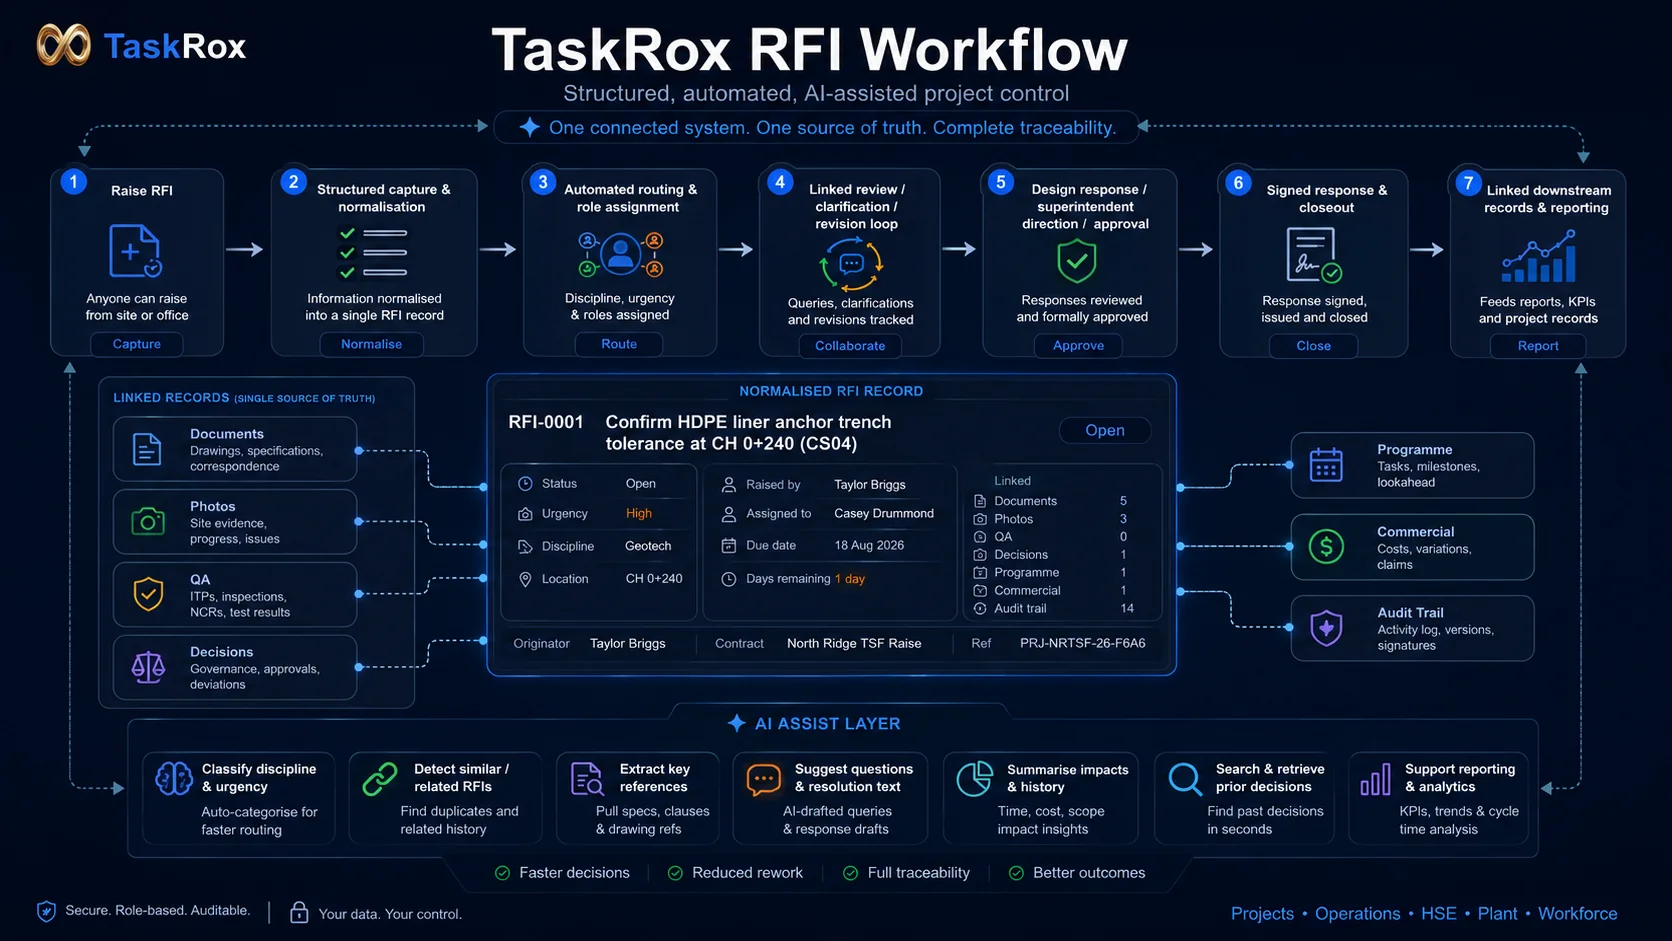
Task: Click the Support reporting bar chart icon
Action: pyautogui.click(x=1375, y=779)
